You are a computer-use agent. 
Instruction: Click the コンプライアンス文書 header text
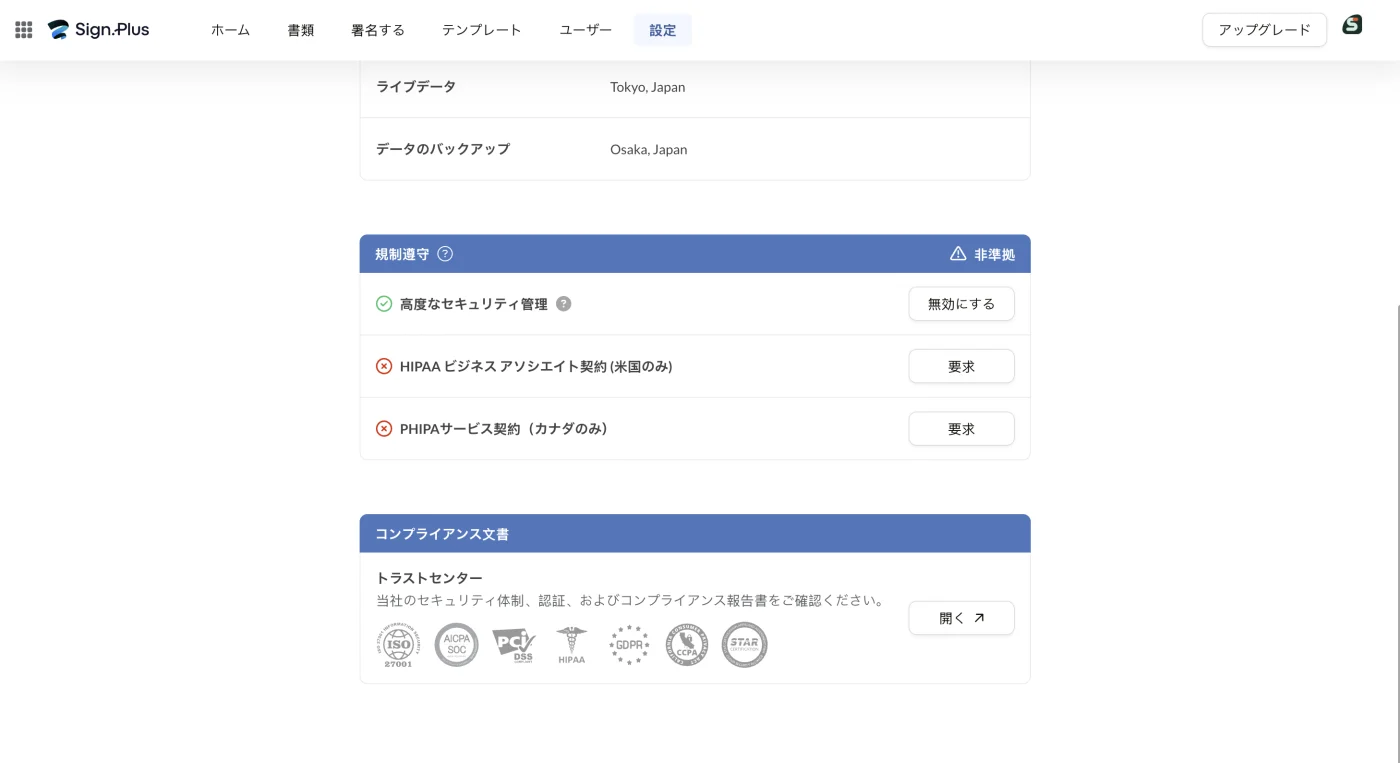pyautogui.click(x=442, y=534)
